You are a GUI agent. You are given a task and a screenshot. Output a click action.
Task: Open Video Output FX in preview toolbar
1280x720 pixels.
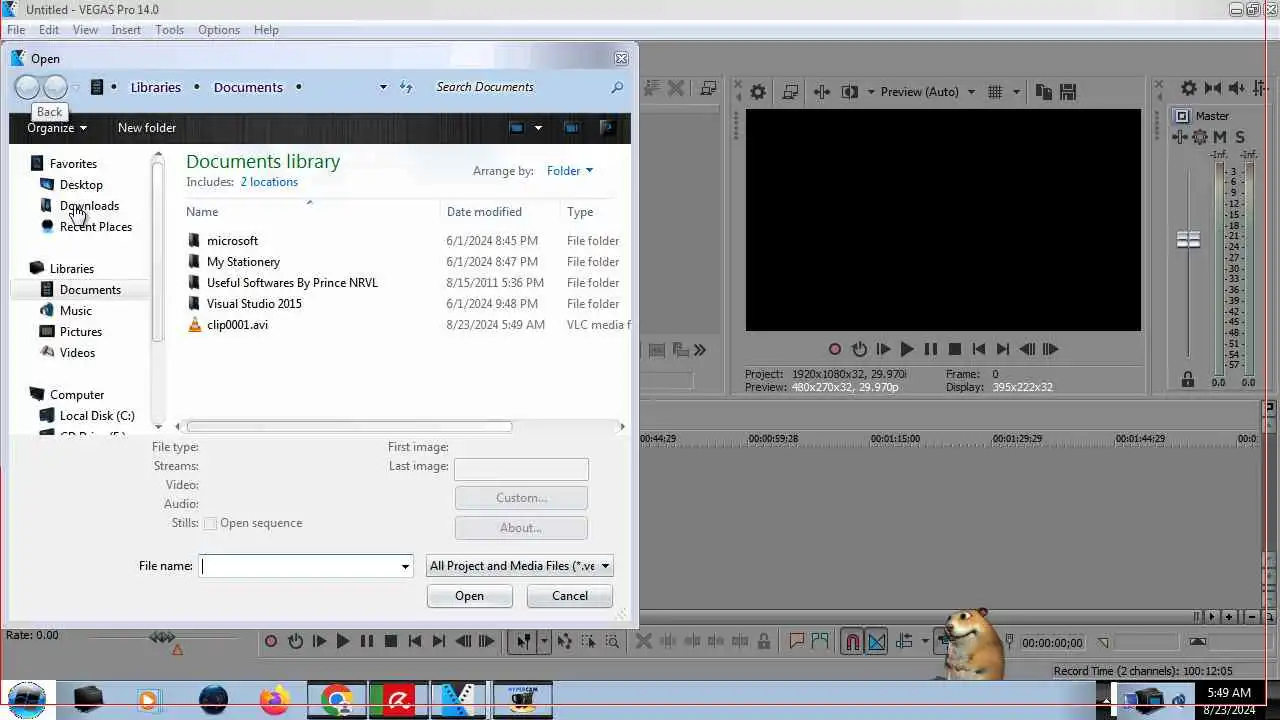click(822, 92)
